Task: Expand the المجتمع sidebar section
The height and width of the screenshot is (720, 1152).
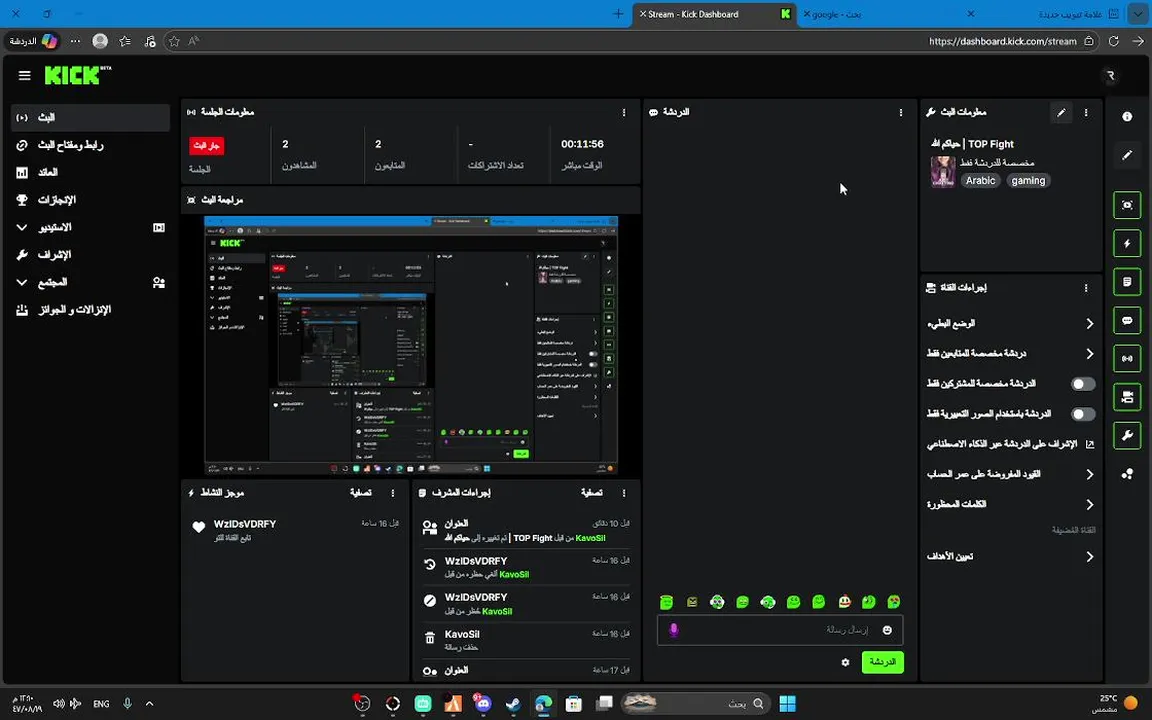Action: coord(90,282)
